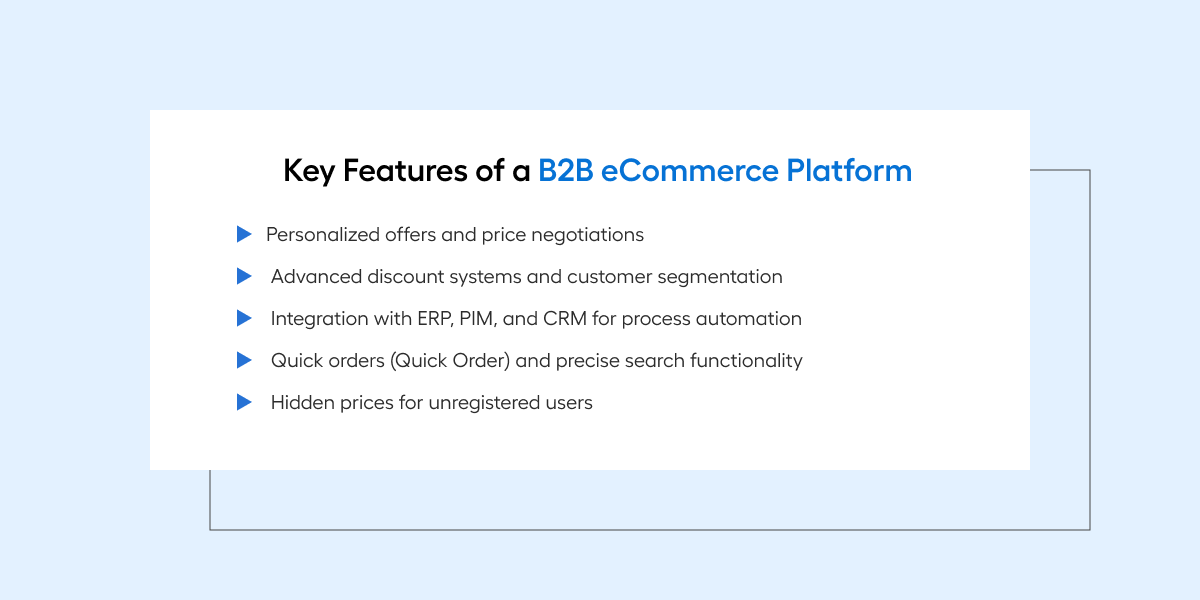Click the word 'eCommerce' in the title
Screen dimensions: 1200x600
pyautogui.click(x=690, y=170)
